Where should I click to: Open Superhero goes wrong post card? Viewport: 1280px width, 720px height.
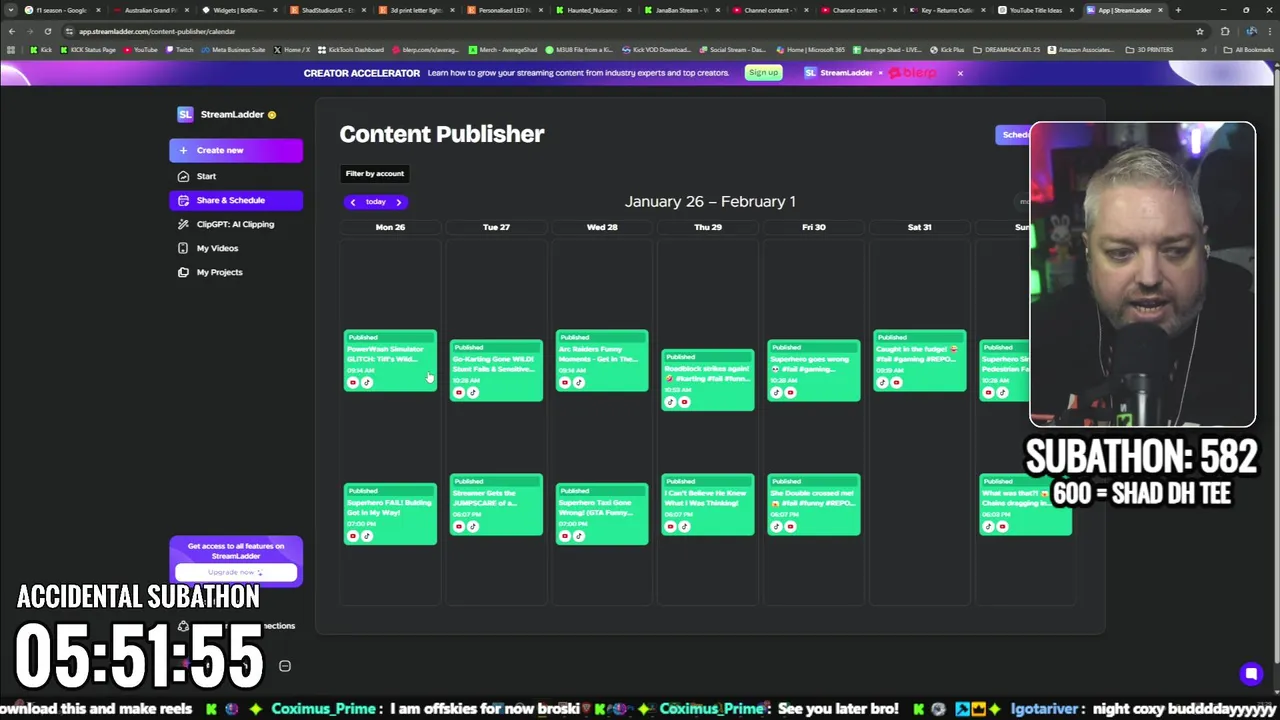click(x=814, y=370)
